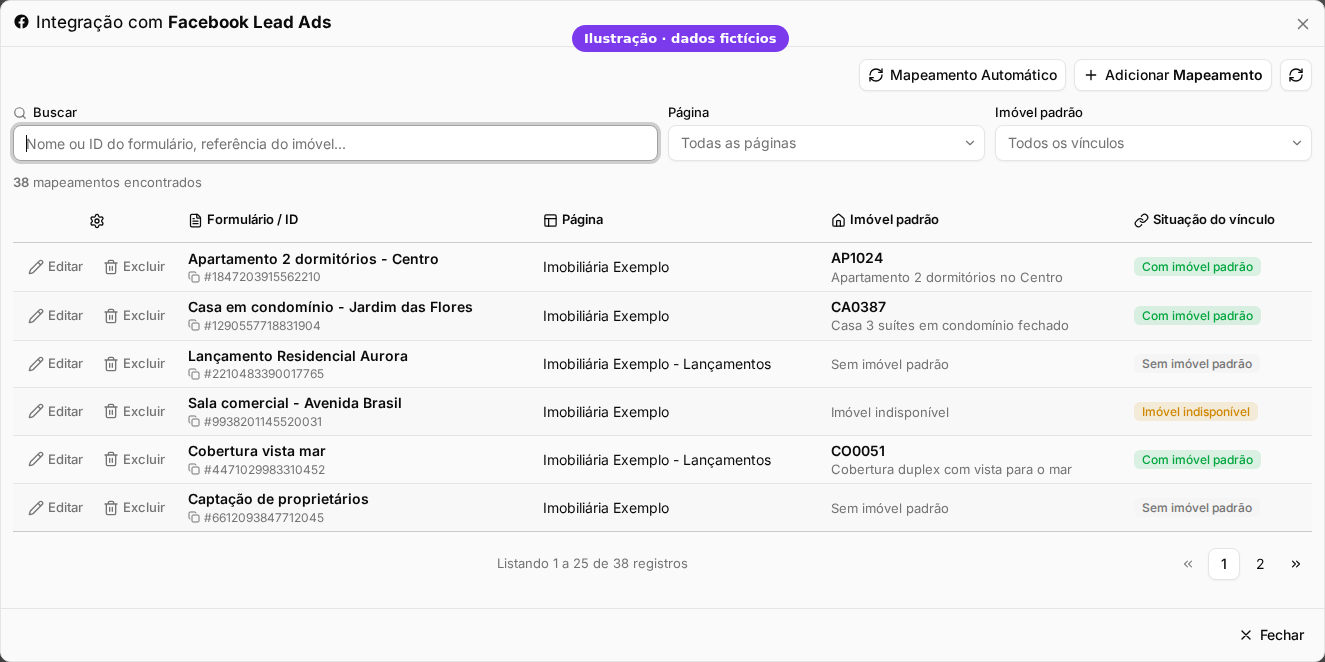This screenshot has height=662, width=1325.
Task: Click the Formulário / ID column header
Action: tap(243, 220)
